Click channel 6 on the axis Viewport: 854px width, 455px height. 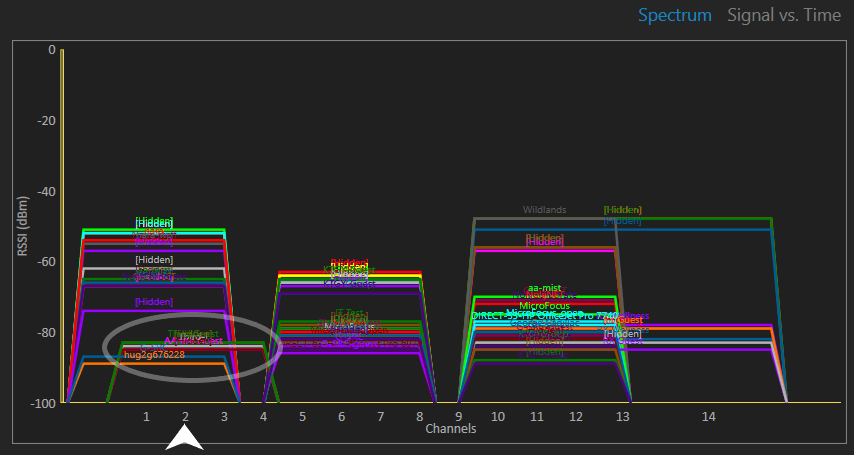point(341,417)
